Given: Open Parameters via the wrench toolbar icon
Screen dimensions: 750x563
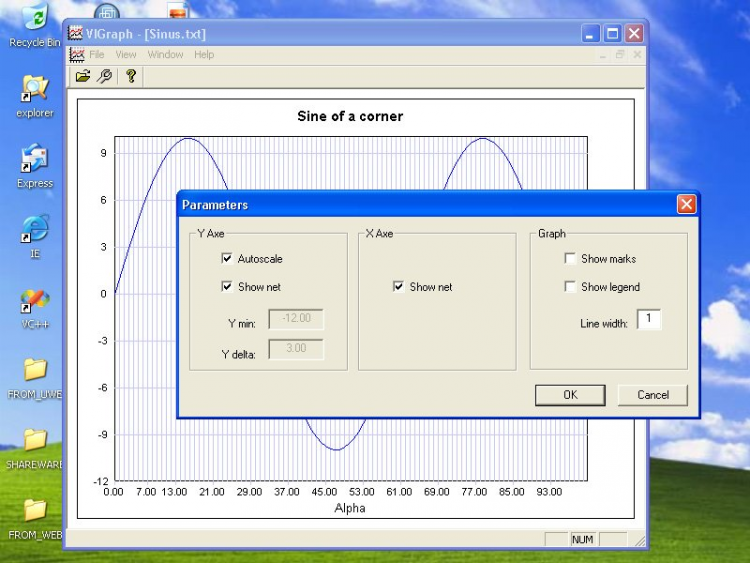Looking at the screenshot, I should [105, 76].
